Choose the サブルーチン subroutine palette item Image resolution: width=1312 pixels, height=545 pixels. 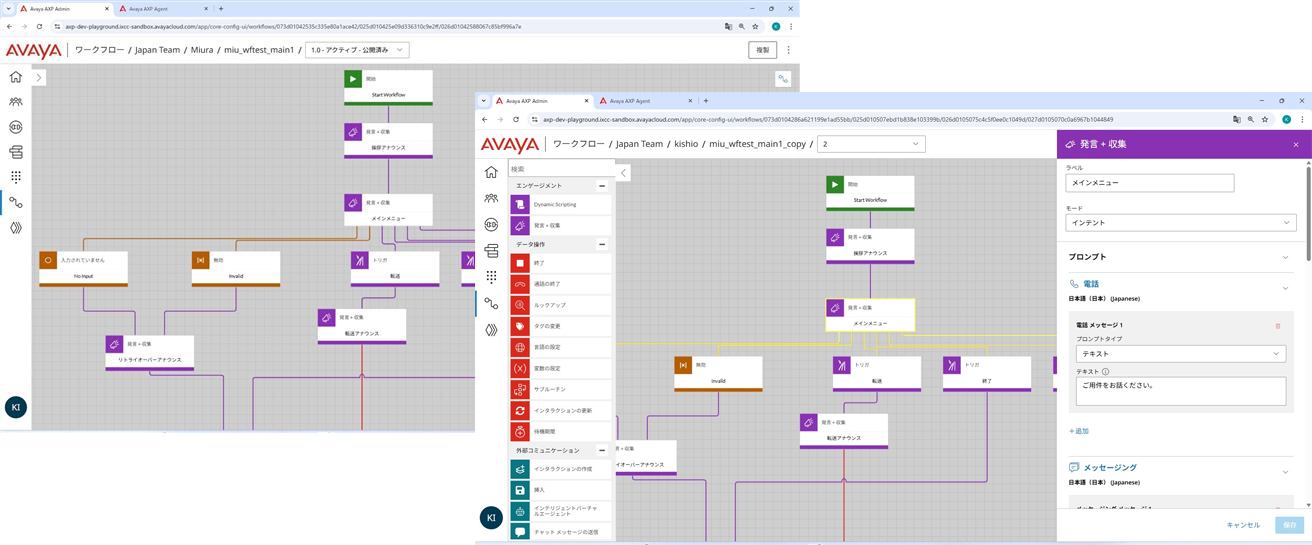[519, 390]
